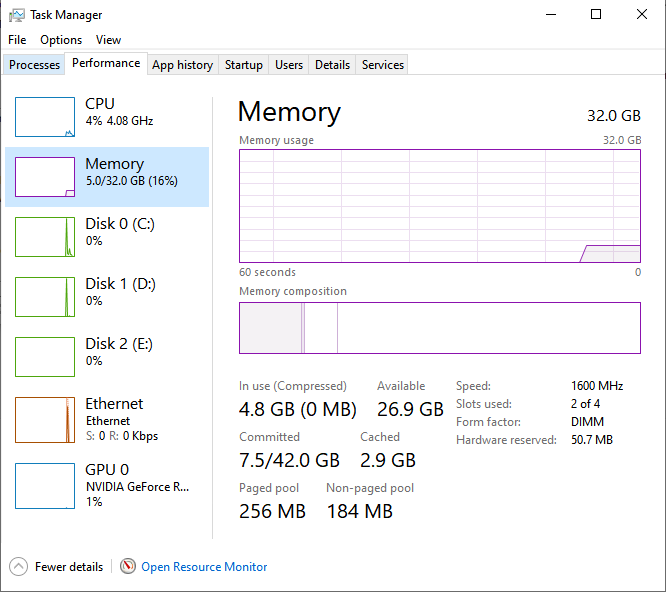Click the Disk 1 (D:) graph thumbnail
The height and width of the screenshot is (592, 666).
pyautogui.click(x=45, y=297)
